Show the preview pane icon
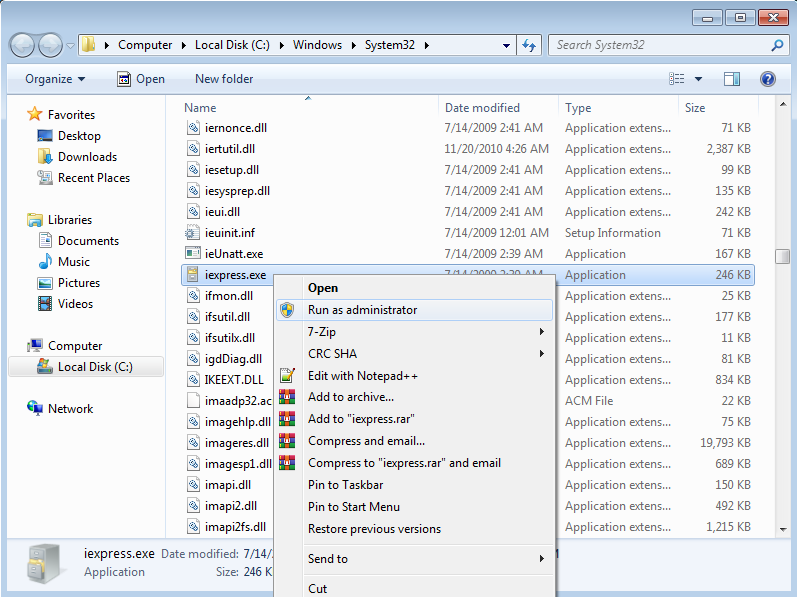The image size is (797, 597). tap(732, 79)
